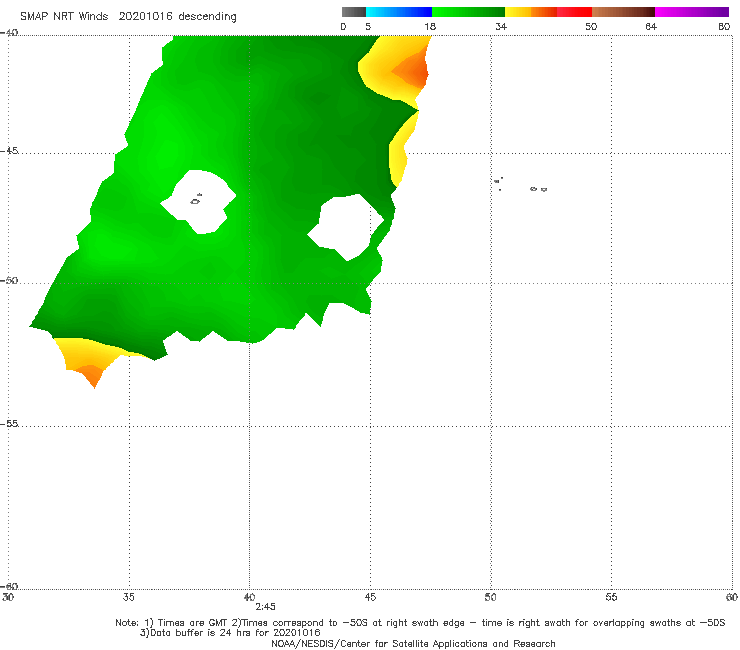This screenshot has width=740, height=650.
Task: Click the gray segment of the wind color bar
Action: 353,12
